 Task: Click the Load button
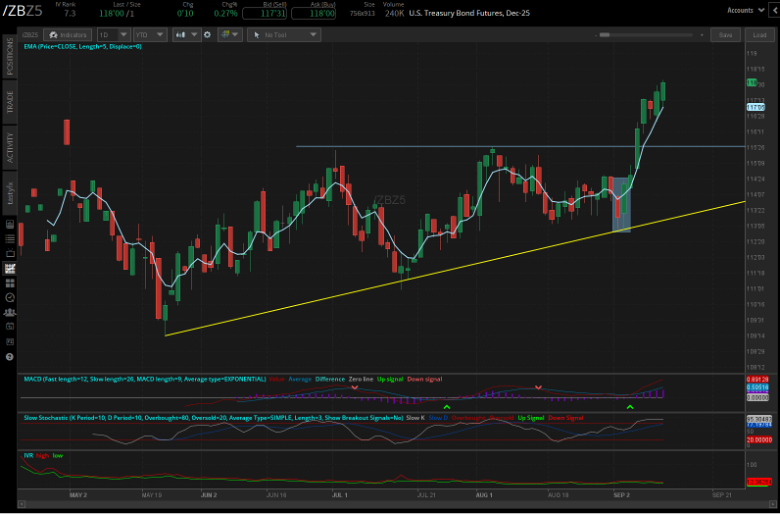click(760, 35)
